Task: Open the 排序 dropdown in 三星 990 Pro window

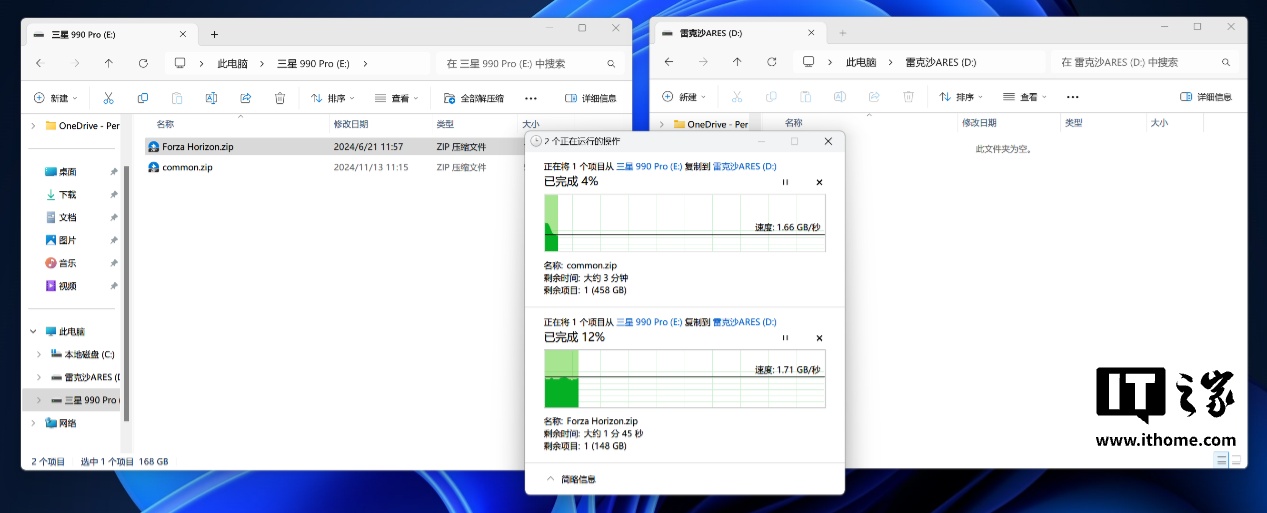Action: coord(329,98)
